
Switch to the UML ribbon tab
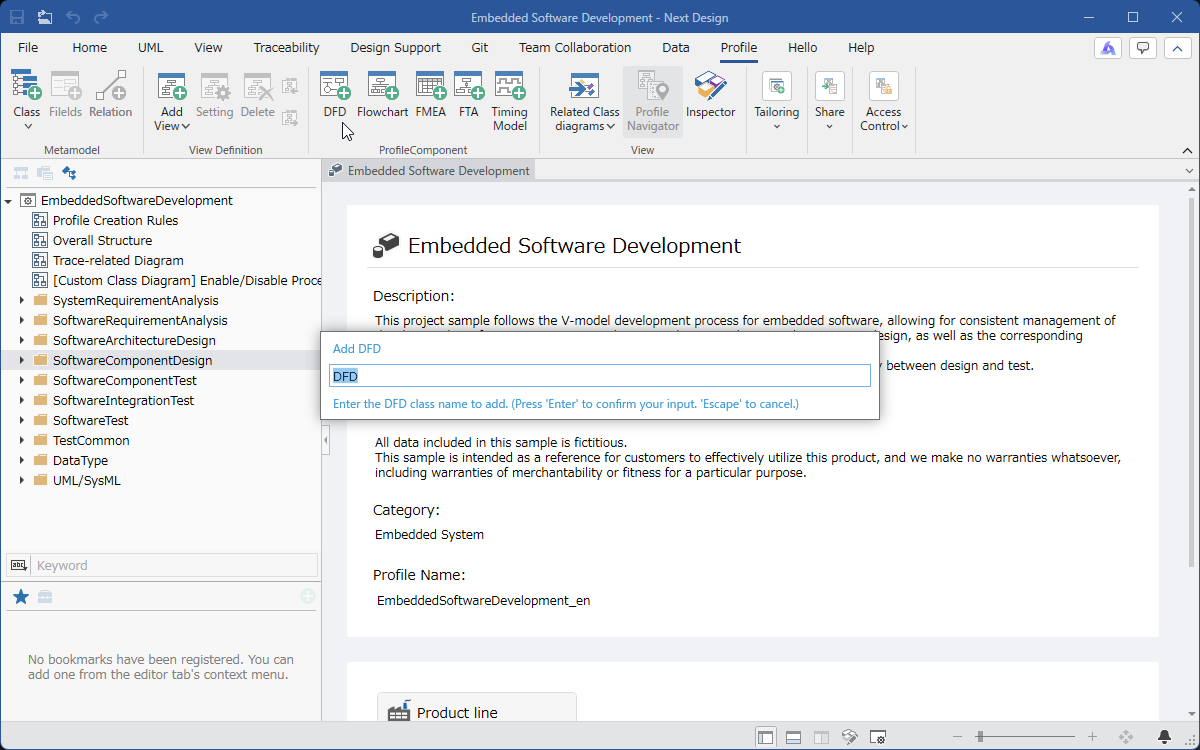pos(150,47)
